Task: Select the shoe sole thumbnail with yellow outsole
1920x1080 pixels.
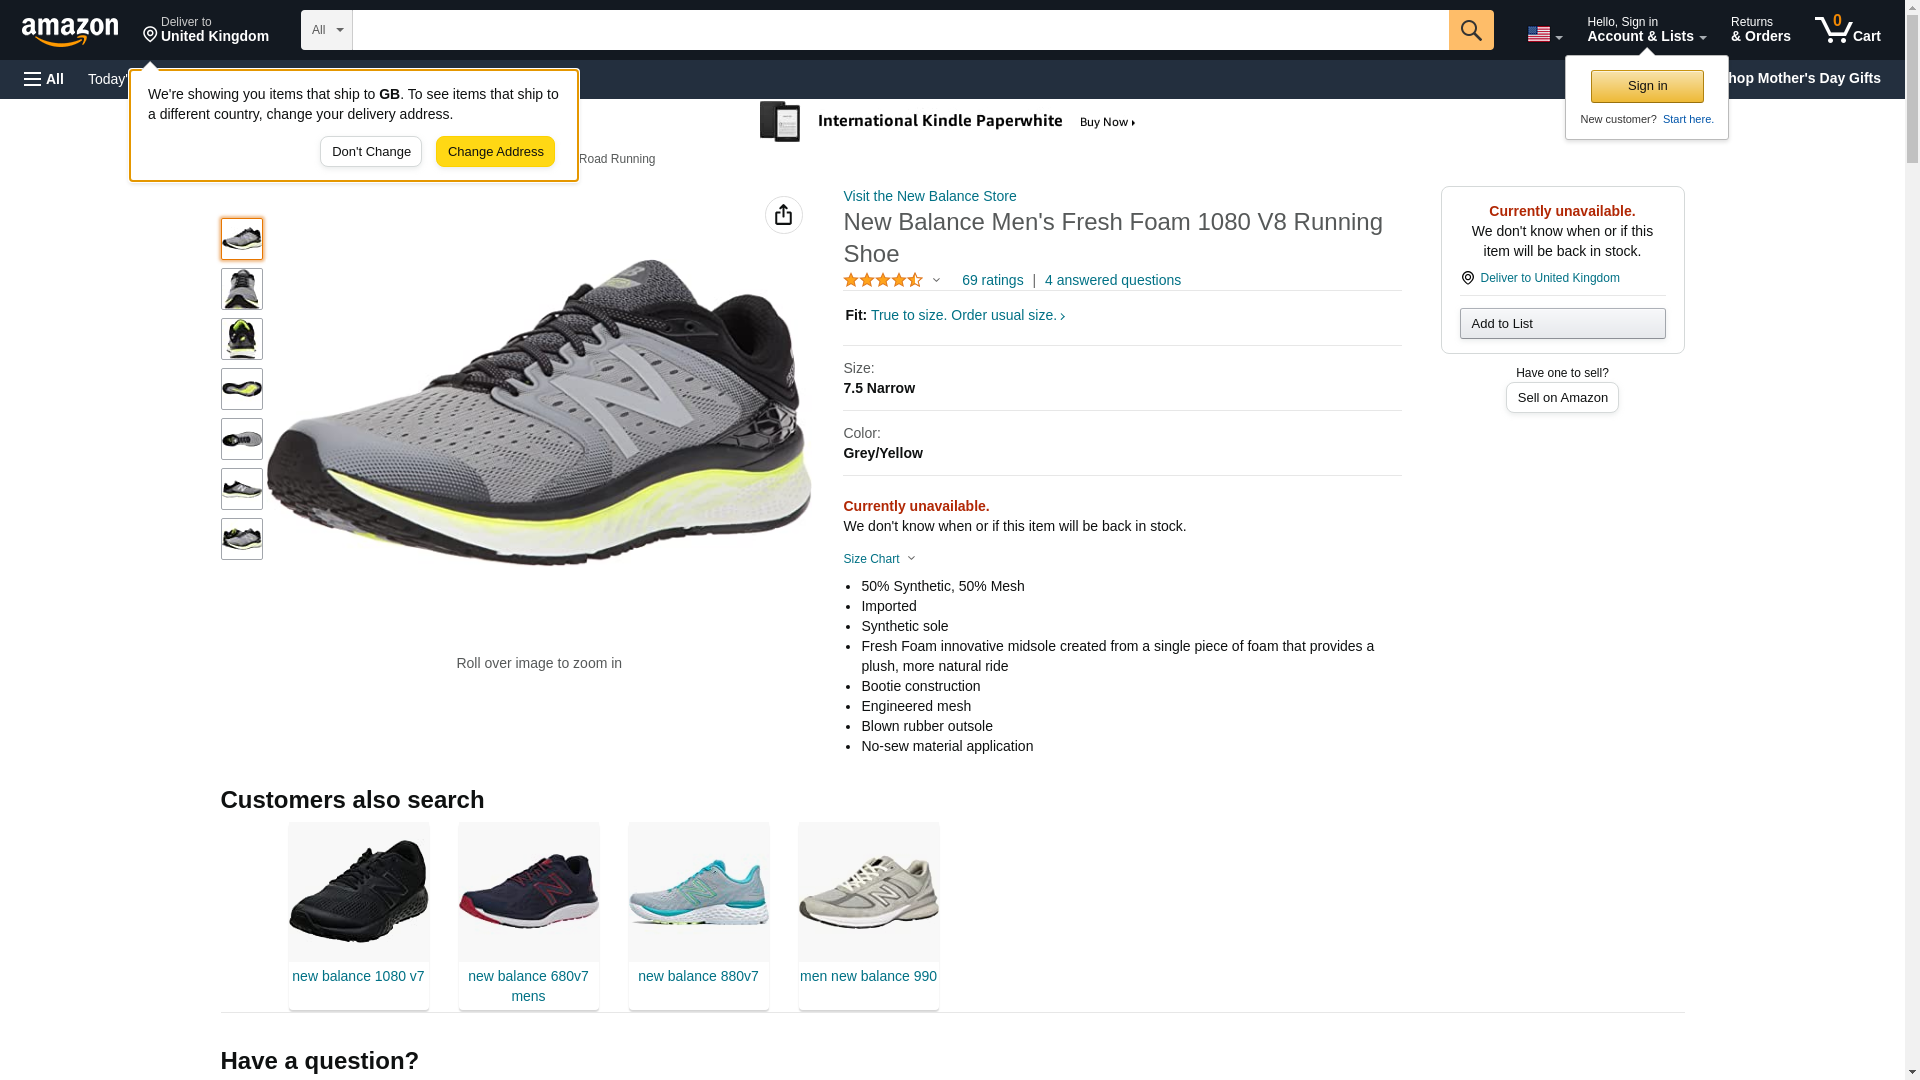Action: tap(242, 389)
